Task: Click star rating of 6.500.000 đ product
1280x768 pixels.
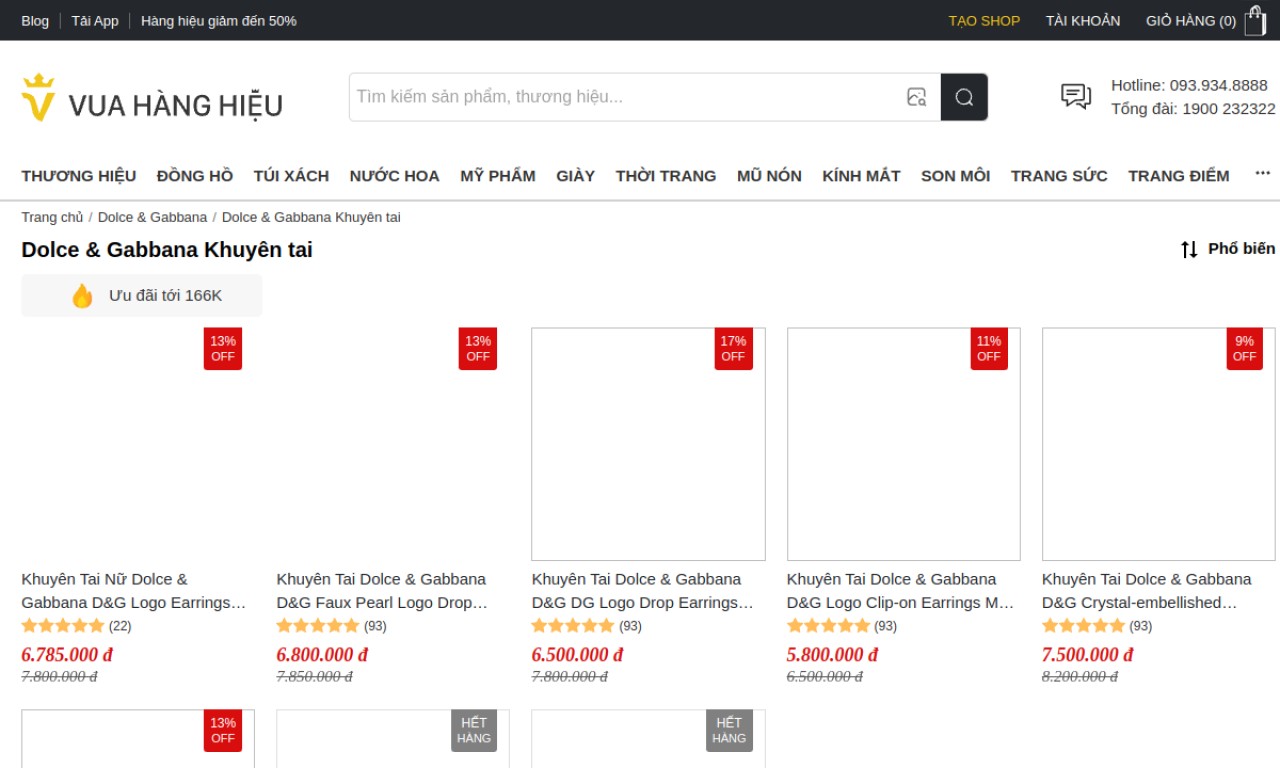Action: (573, 626)
